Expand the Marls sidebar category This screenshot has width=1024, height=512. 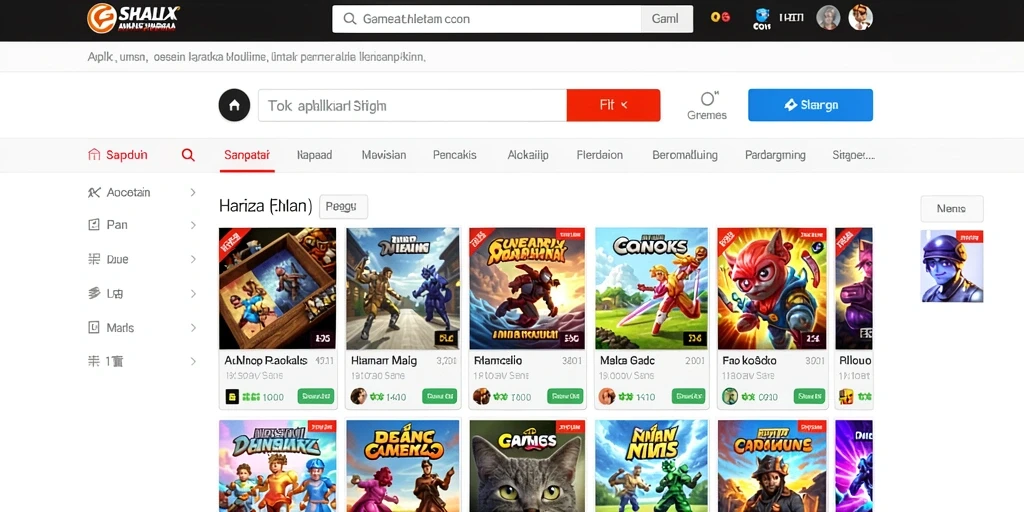(x=142, y=327)
